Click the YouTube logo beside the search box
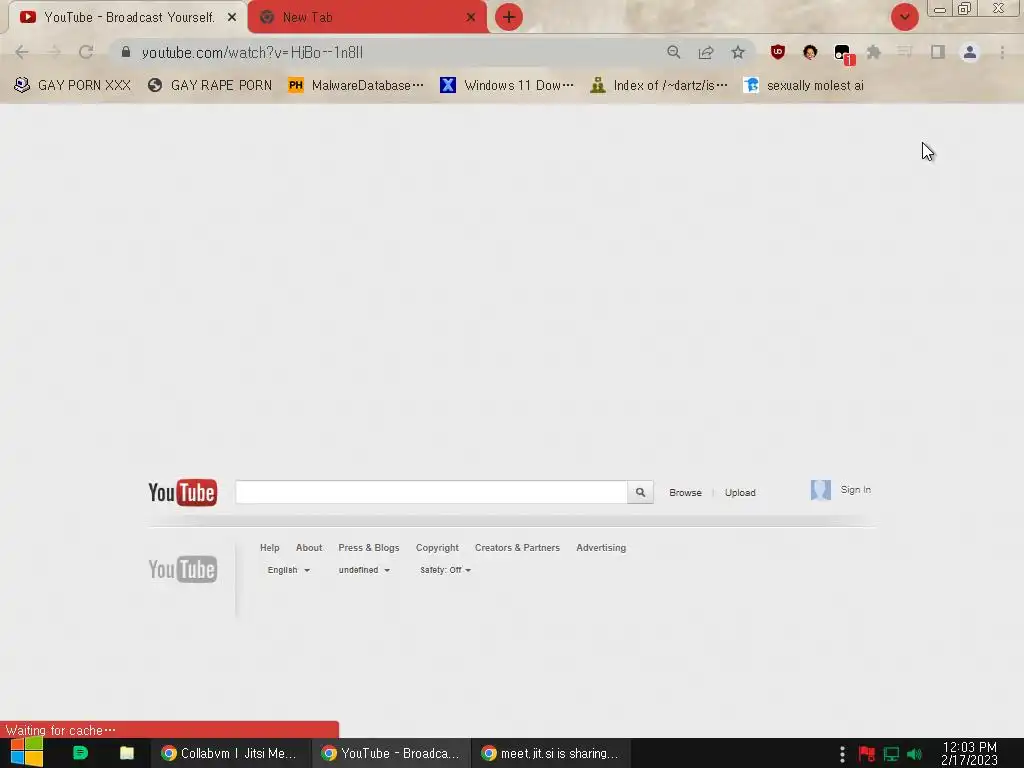 tap(182, 492)
